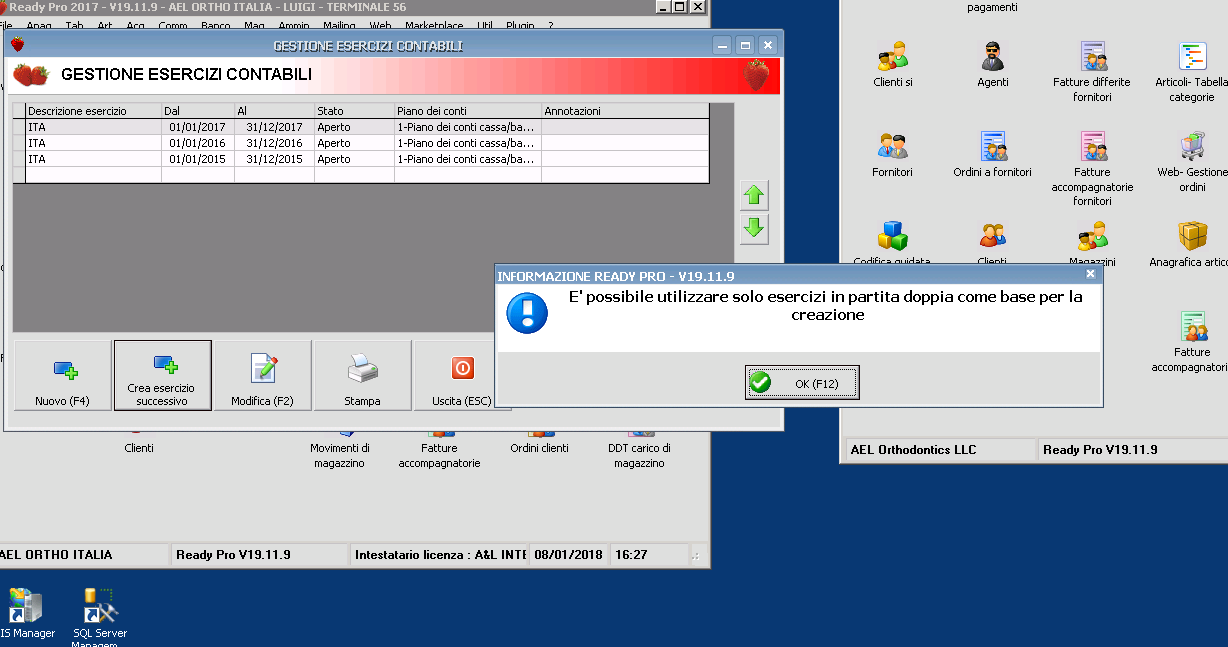This screenshot has height=647, width=1228.
Task: Open IIS Manager desktop shortcut
Action: point(26,606)
